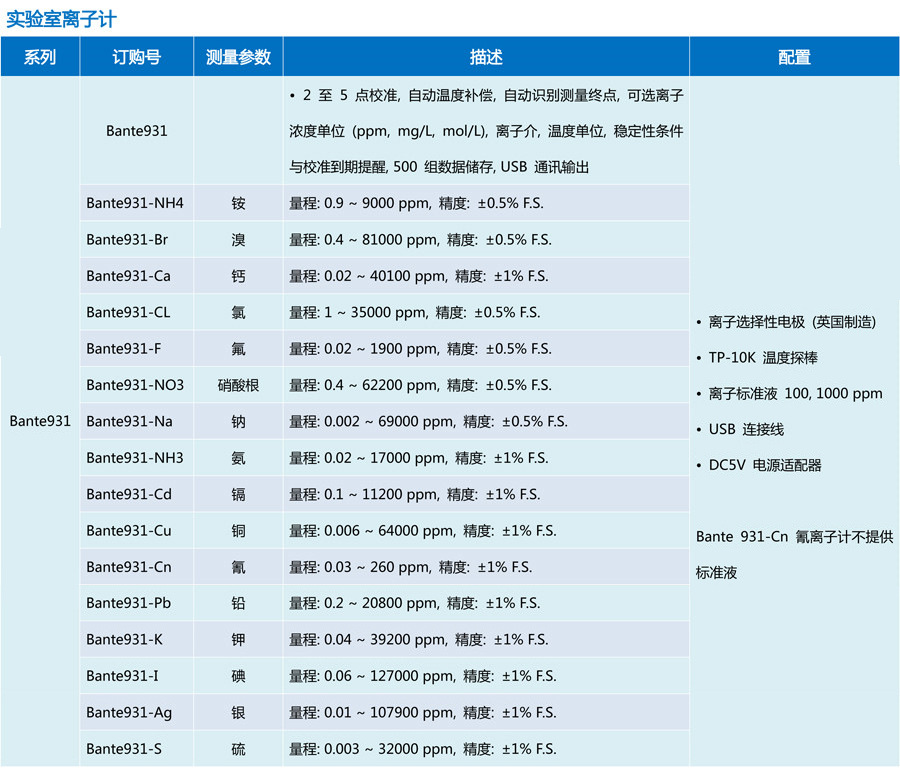Screen dimensions: 900x768
Task: Select the 氨 parameter cell
Action: coord(238,457)
